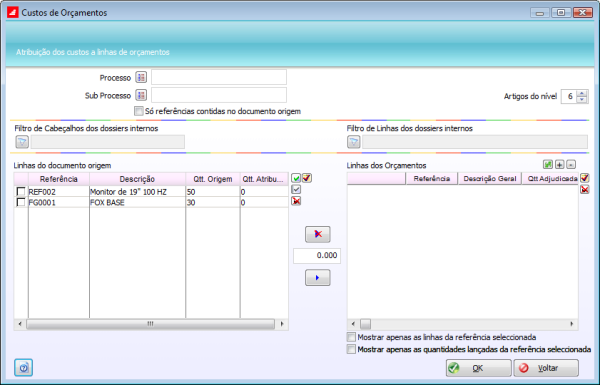This screenshot has width=600, height=385.
Task: Click the Qtt. Atribu... column header
Action: (264, 179)
